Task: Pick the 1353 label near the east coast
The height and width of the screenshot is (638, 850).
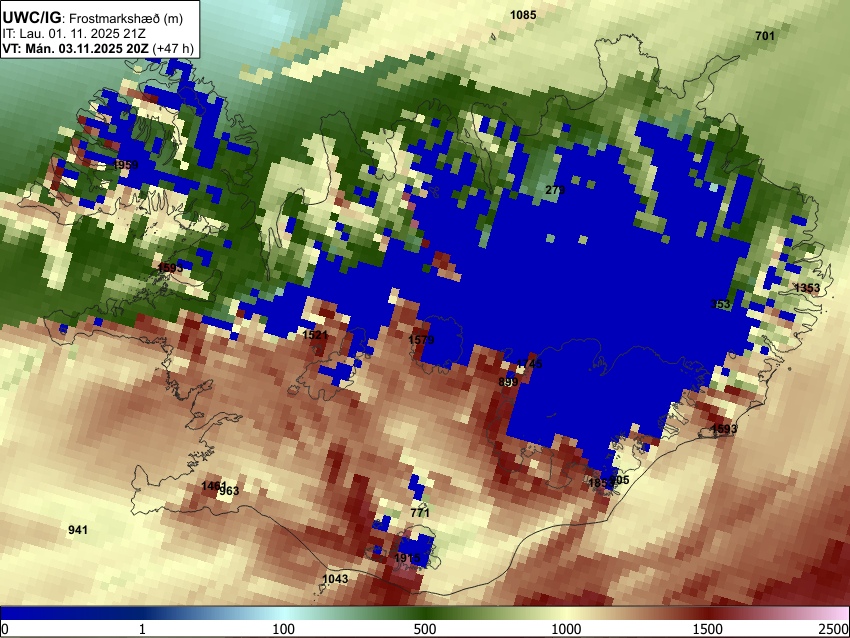Action: (807, 287)
